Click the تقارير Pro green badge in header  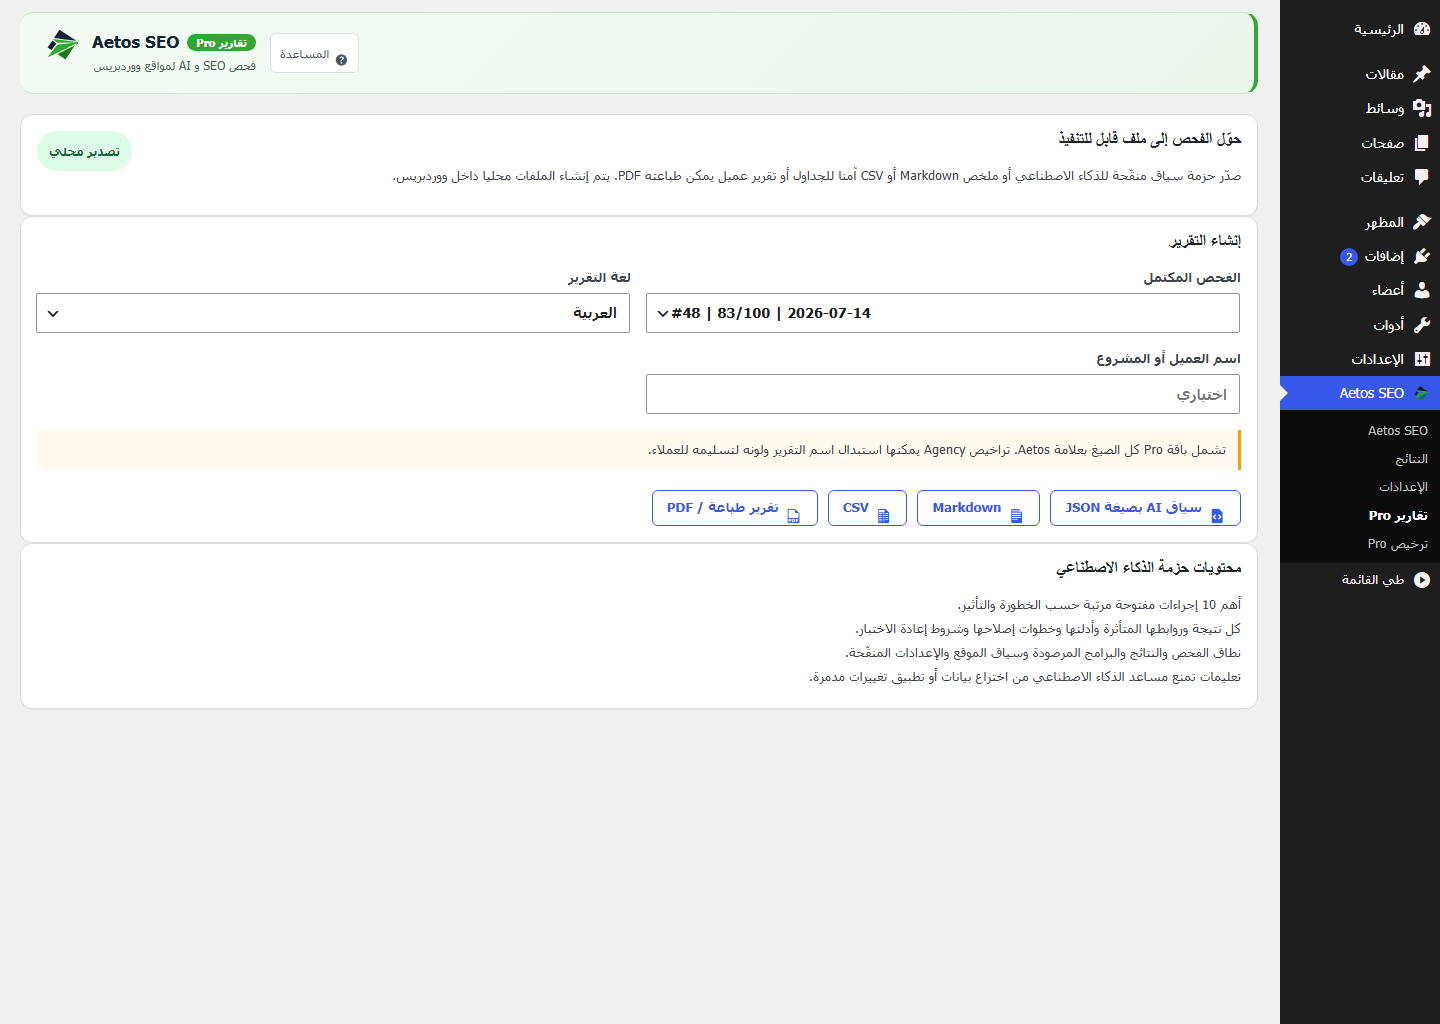(x=221, y=43)
